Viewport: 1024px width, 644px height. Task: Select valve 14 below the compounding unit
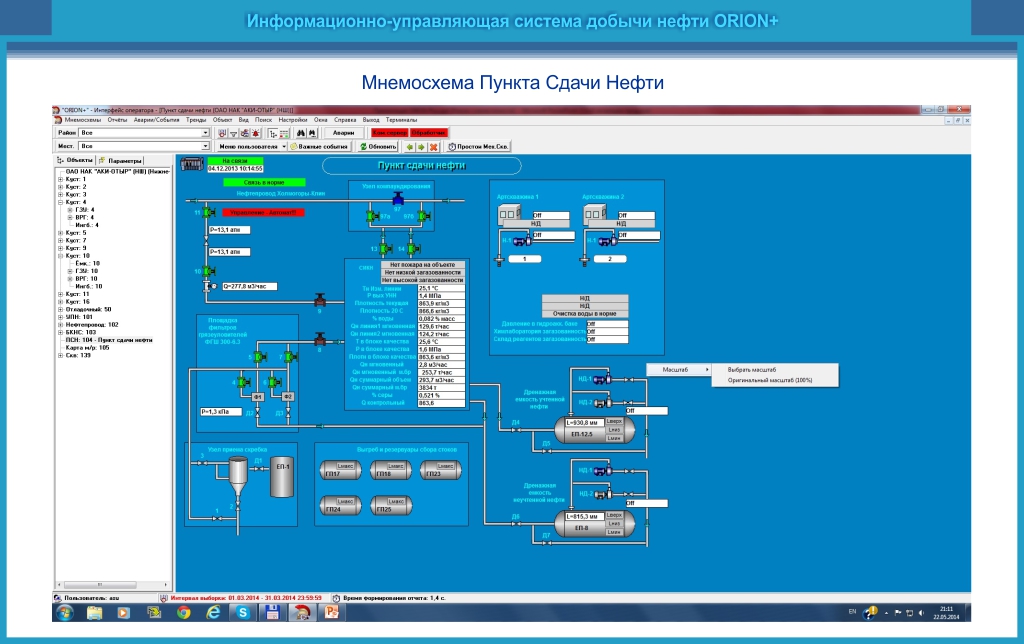413,248
